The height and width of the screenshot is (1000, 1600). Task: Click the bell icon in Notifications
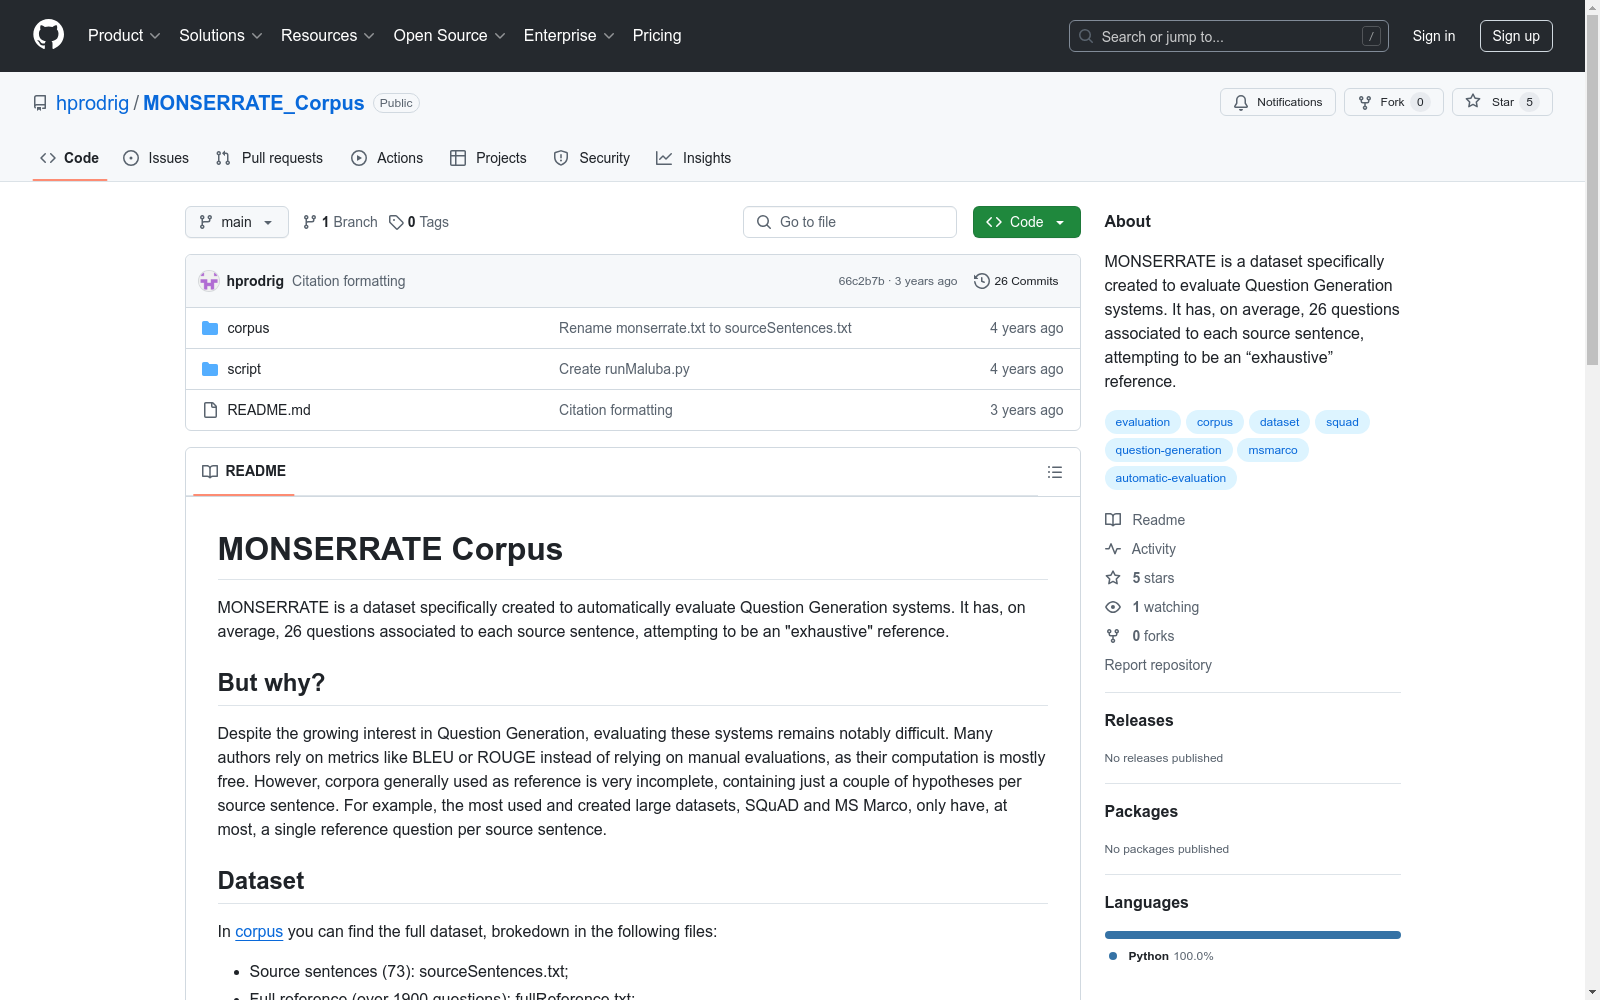1241,102
